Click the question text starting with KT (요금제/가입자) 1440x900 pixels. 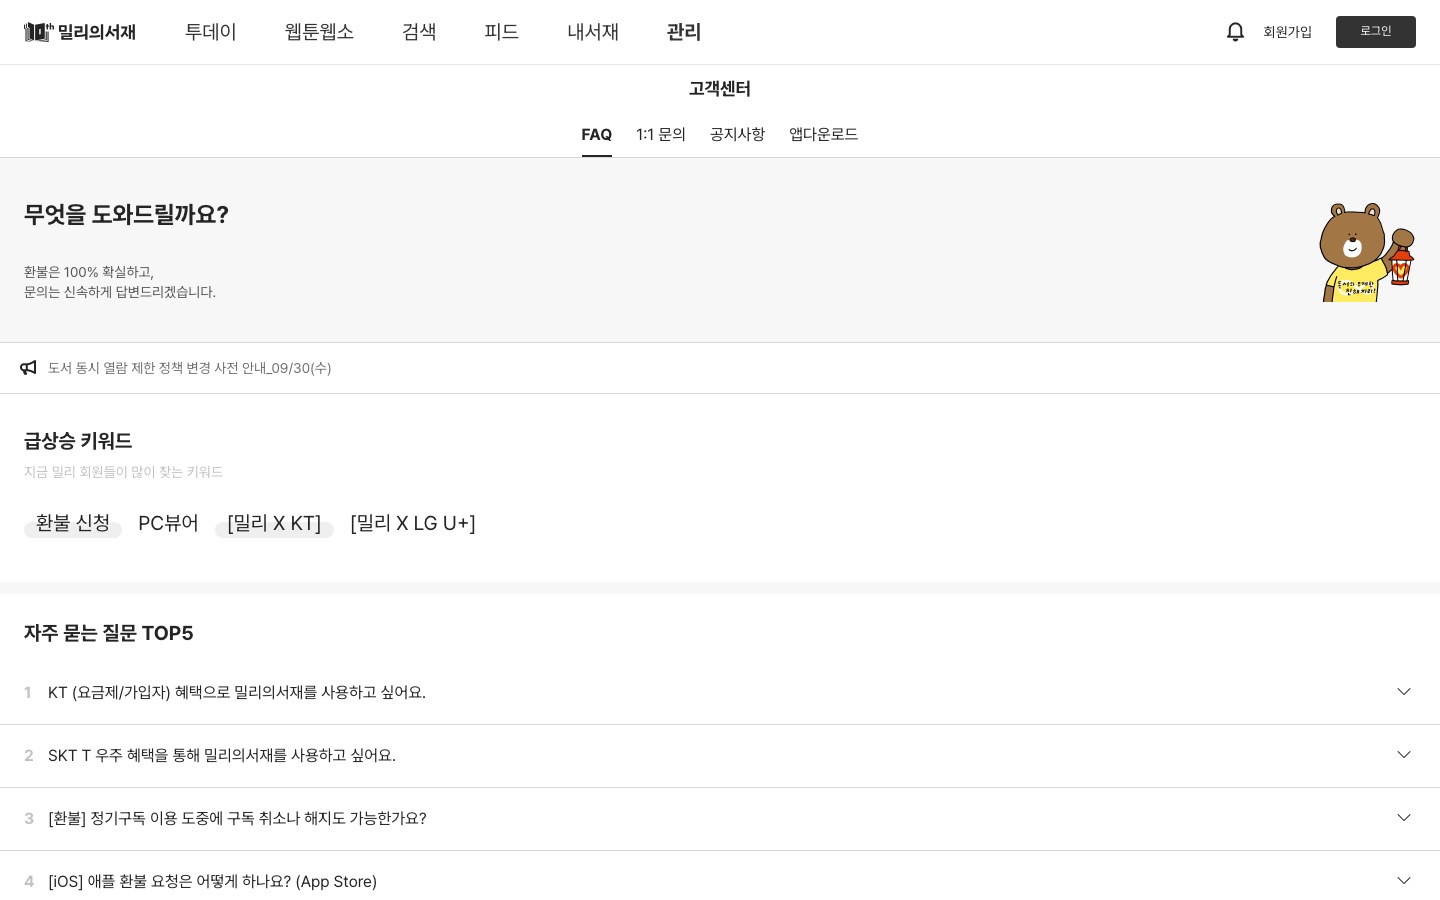click(237, 693)
